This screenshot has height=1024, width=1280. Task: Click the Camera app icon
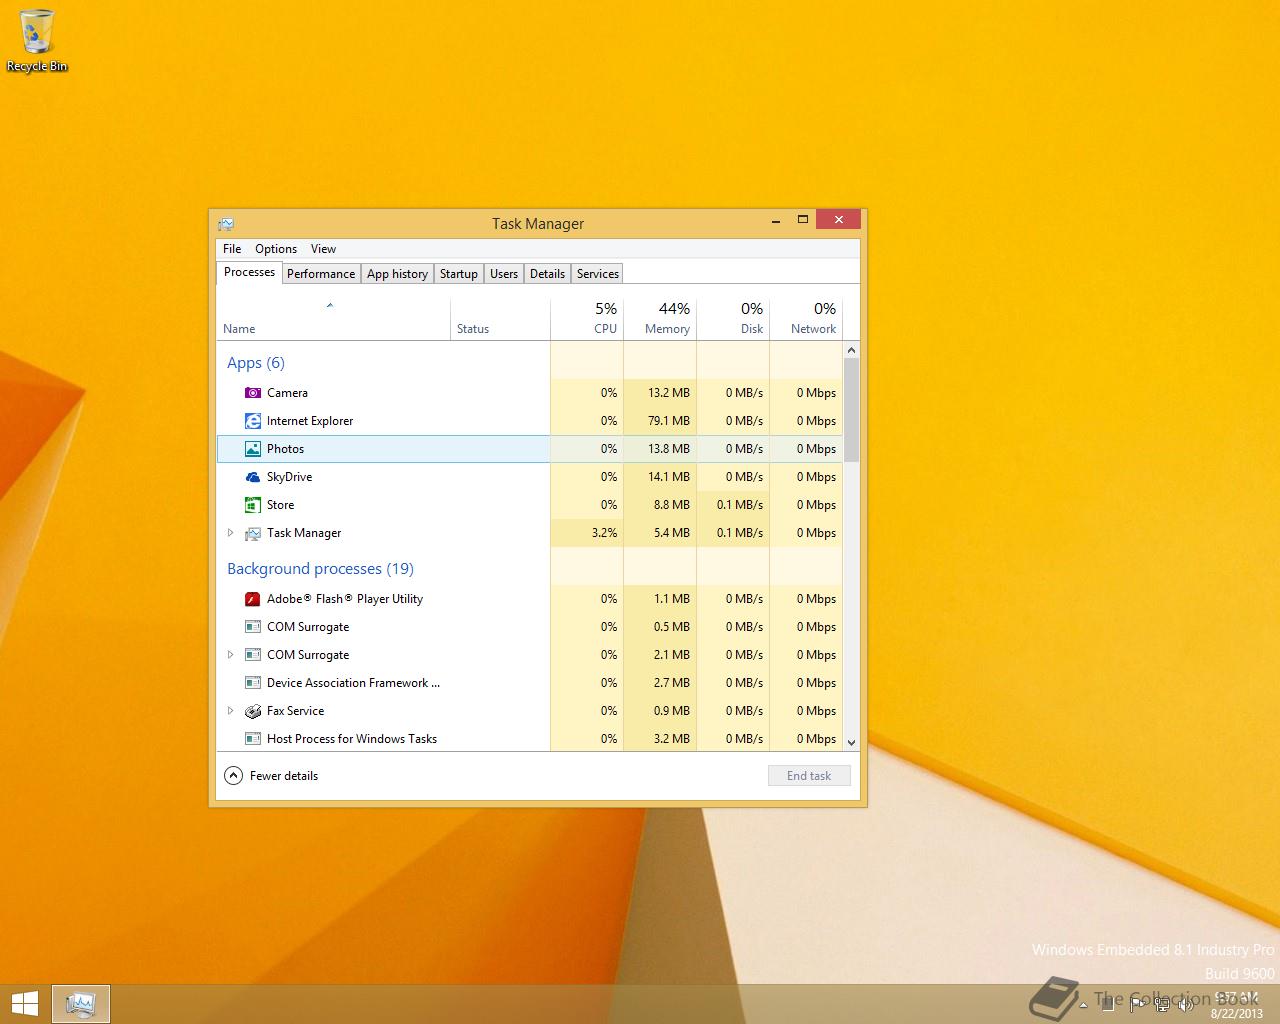click(253, 393)
